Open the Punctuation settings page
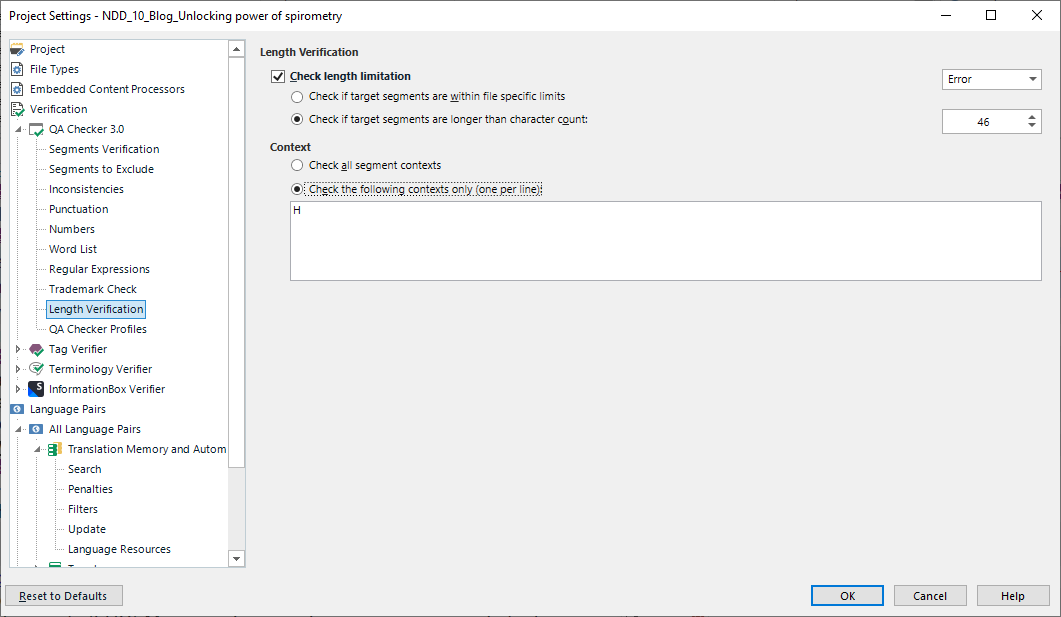Image resolution: width=1061 pixels, height=617 pixels. click(78, 209)
